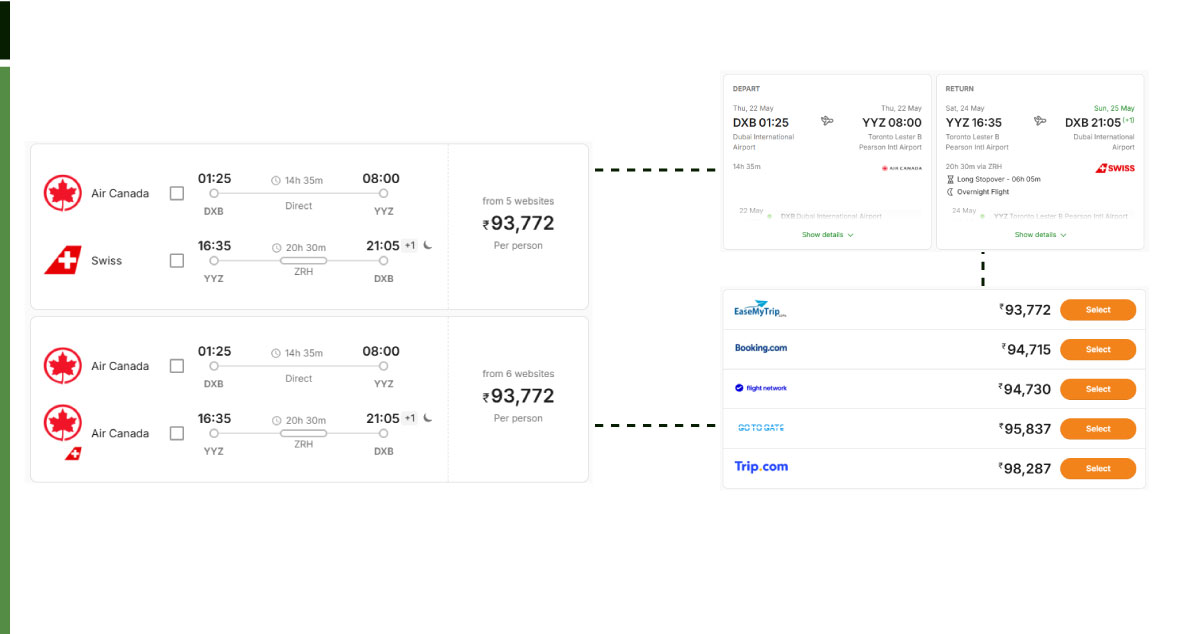Select the Booking.com offer at ₹94,715
The image size is (1202, 634).
tap(1098, 349)
